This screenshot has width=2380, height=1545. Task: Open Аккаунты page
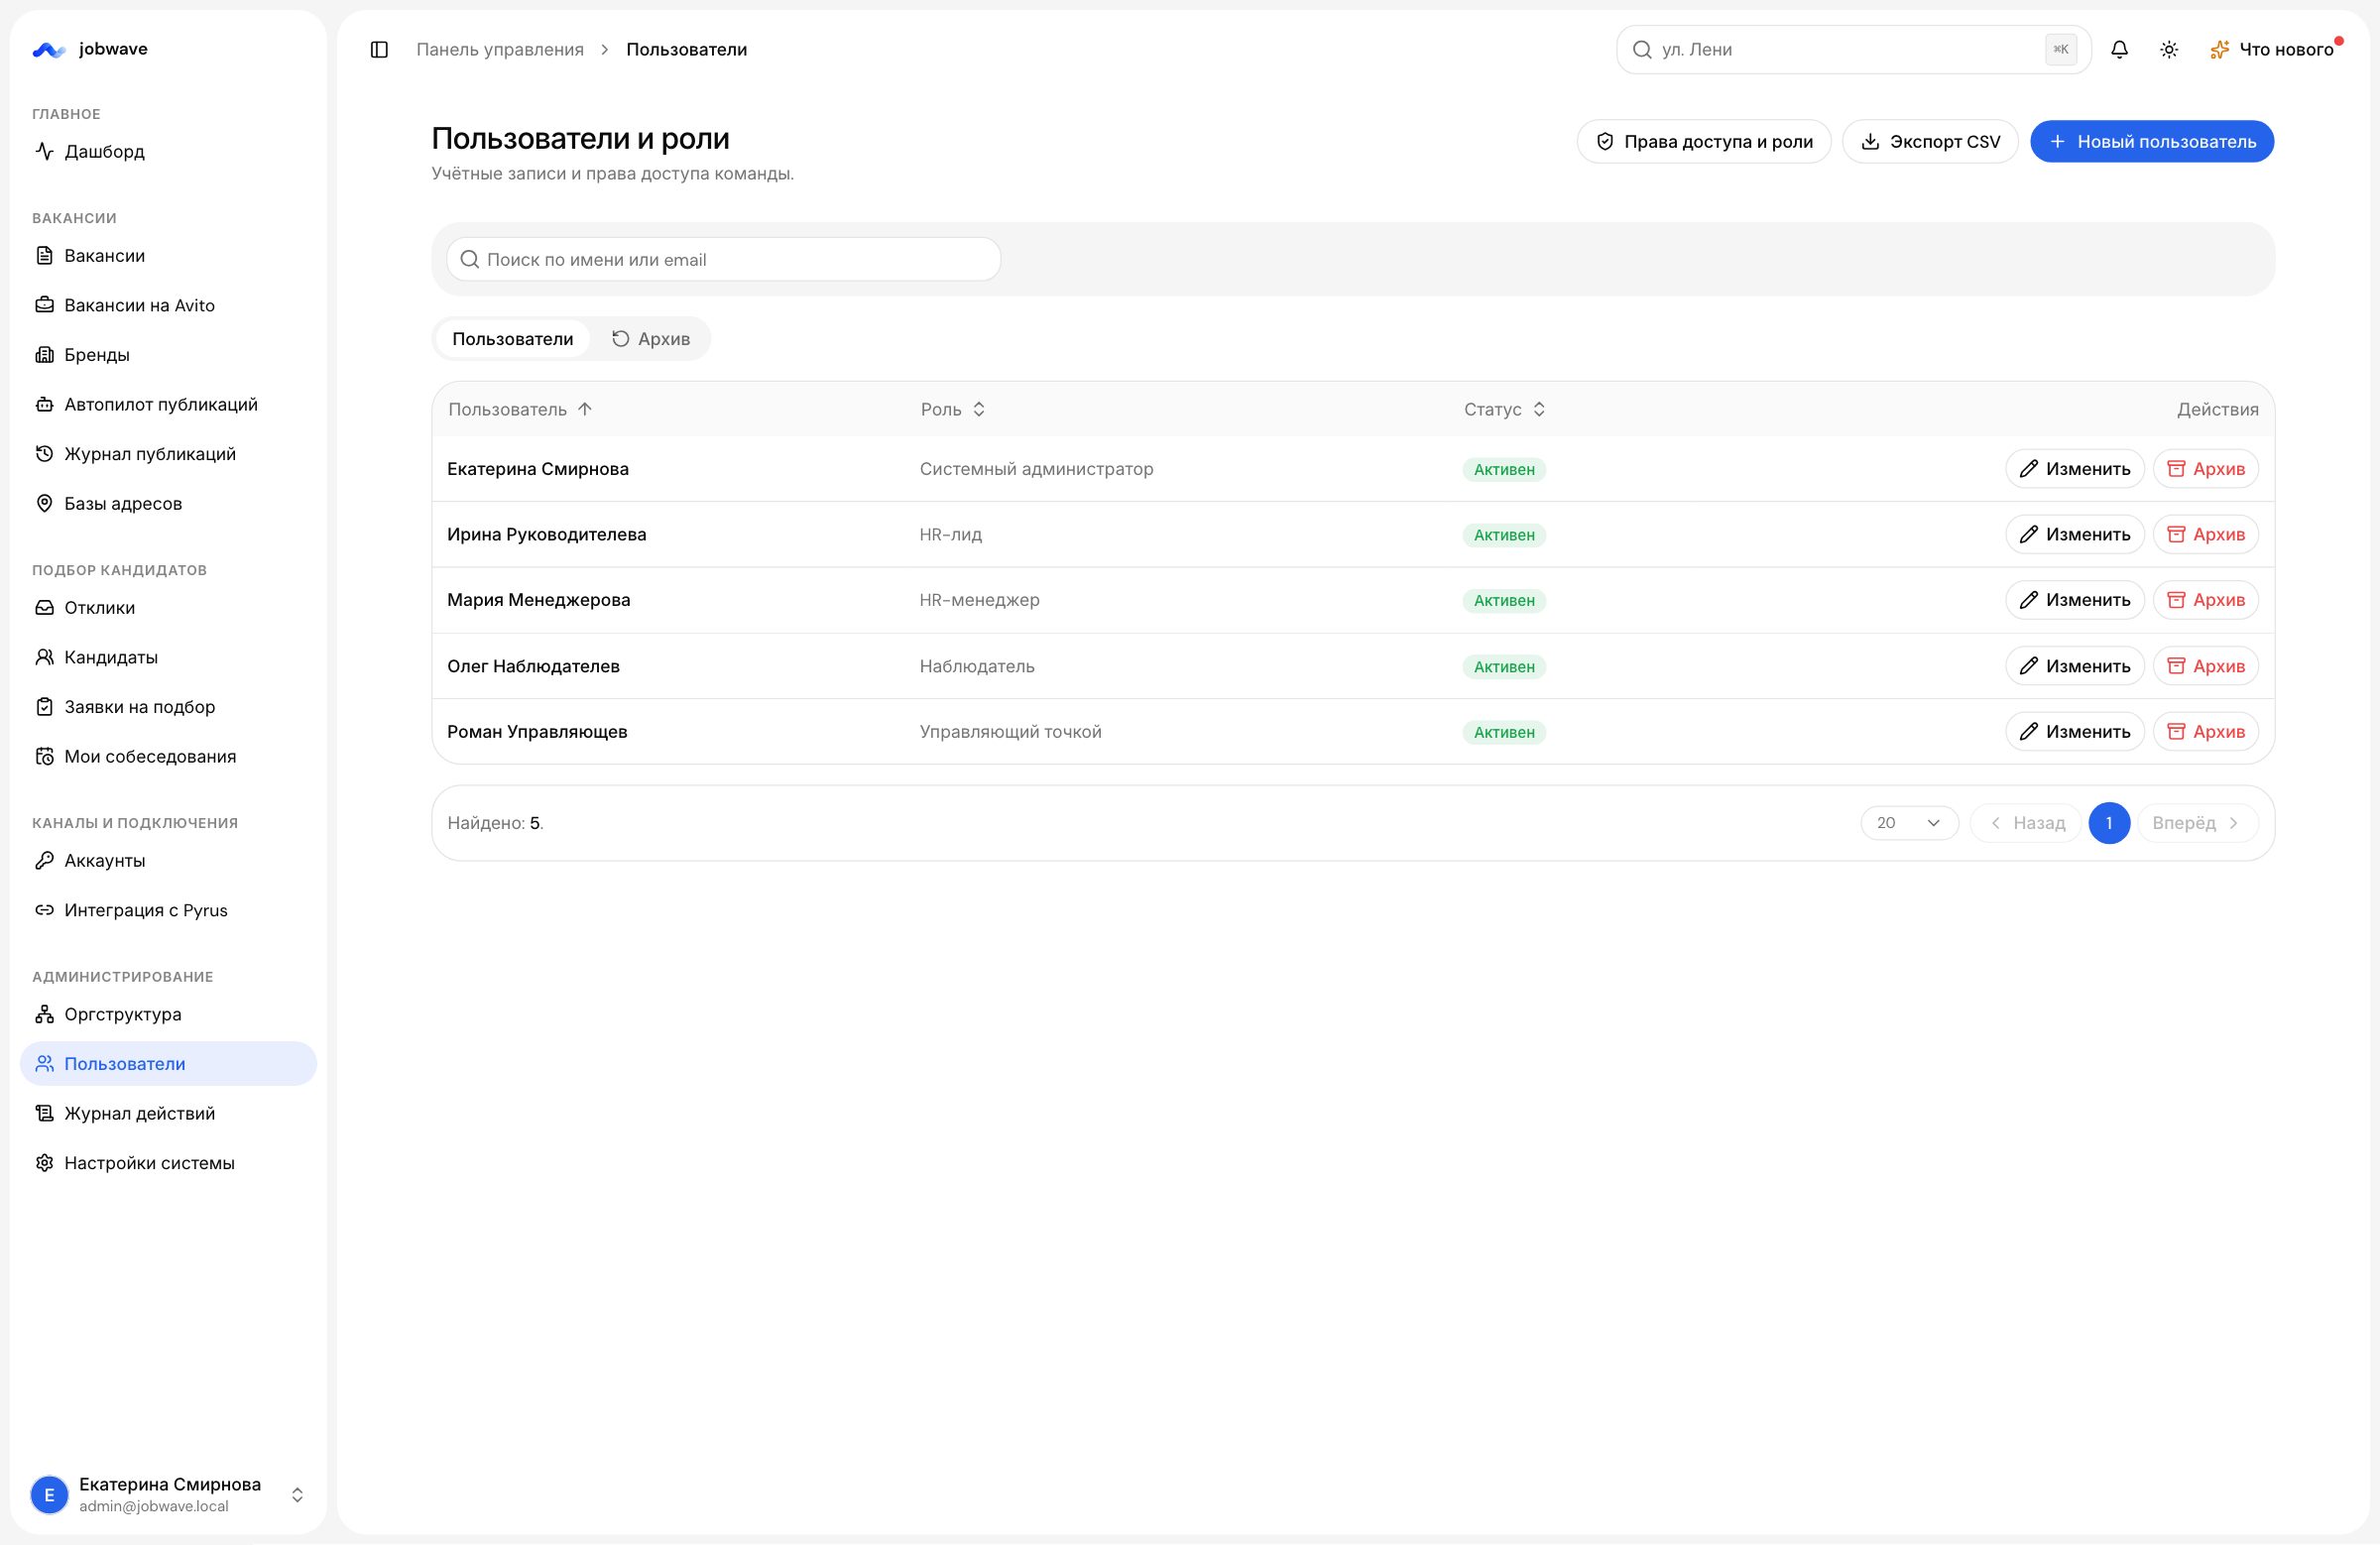(x=168, y=860)
